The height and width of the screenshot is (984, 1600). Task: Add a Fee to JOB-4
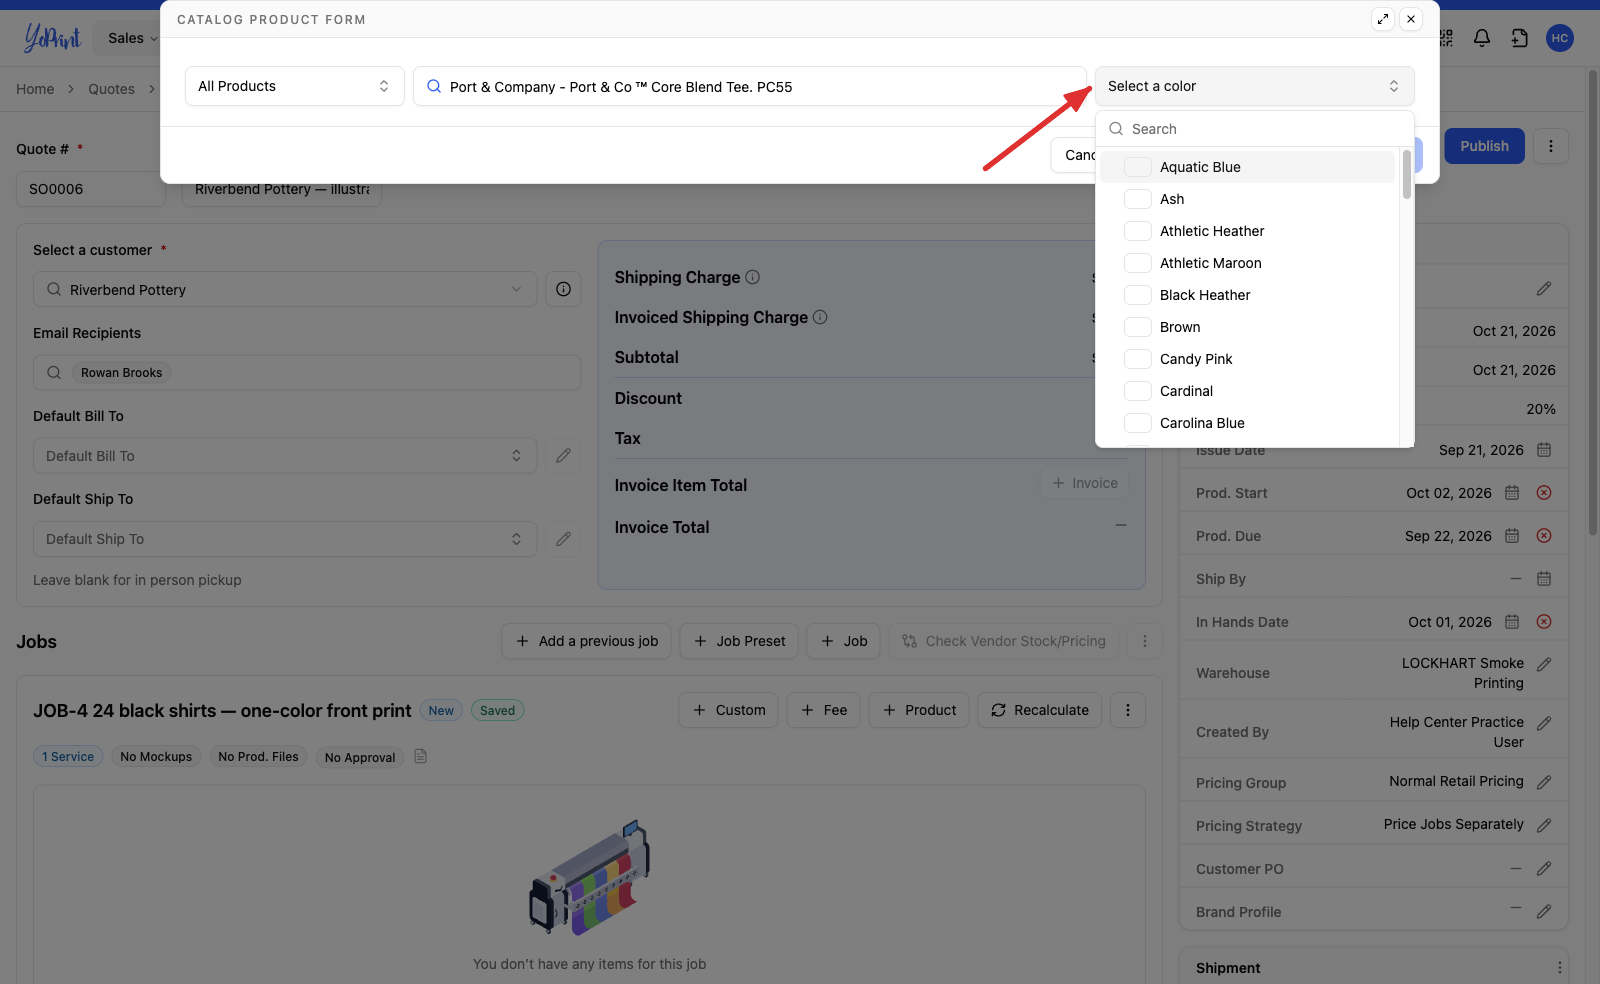coord(824,710)
